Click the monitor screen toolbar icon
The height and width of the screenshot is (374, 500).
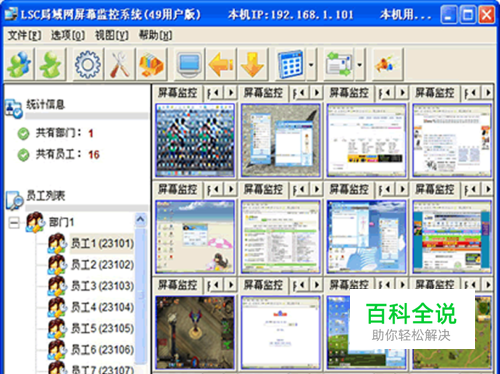[189, 64]
